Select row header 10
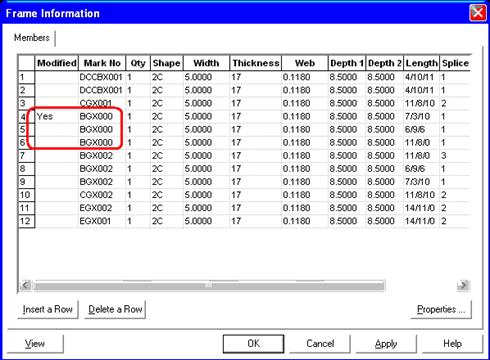 point(26,195)
